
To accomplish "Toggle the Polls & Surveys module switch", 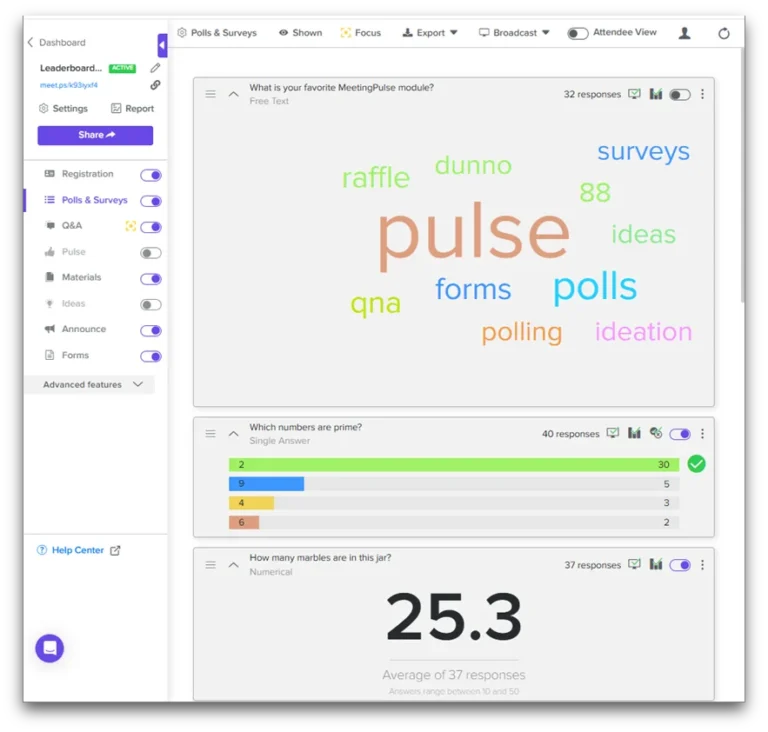I will [151, 201].
